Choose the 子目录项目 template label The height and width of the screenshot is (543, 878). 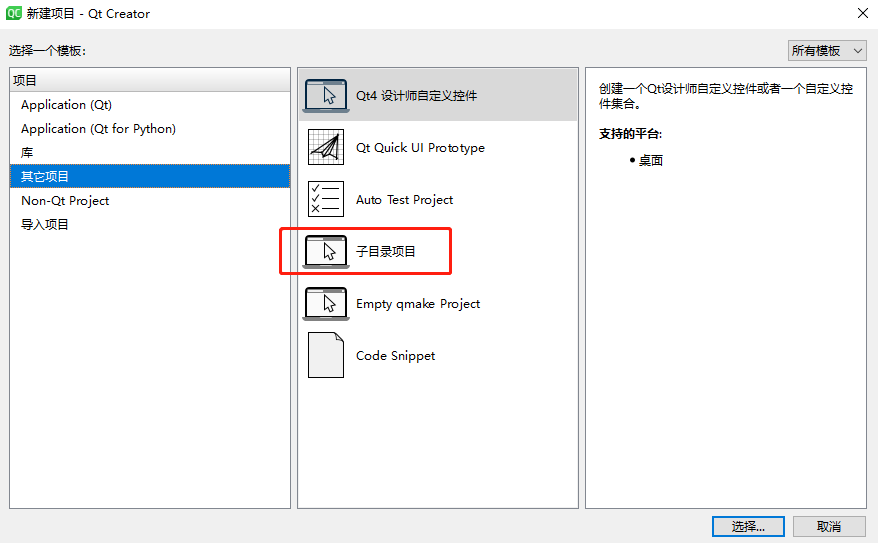tap(386, 251)
